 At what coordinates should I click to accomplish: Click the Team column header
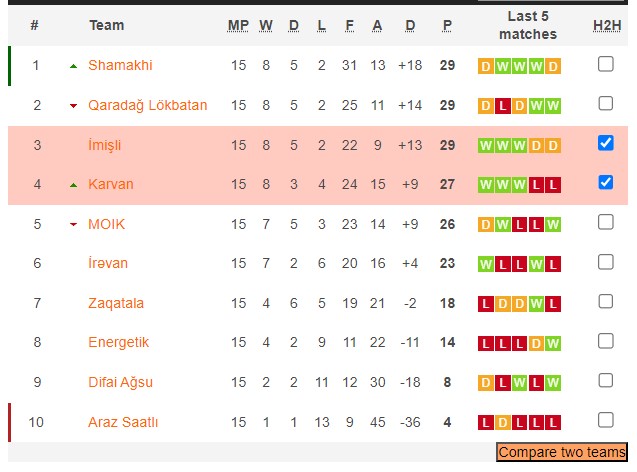coord(106,25)
